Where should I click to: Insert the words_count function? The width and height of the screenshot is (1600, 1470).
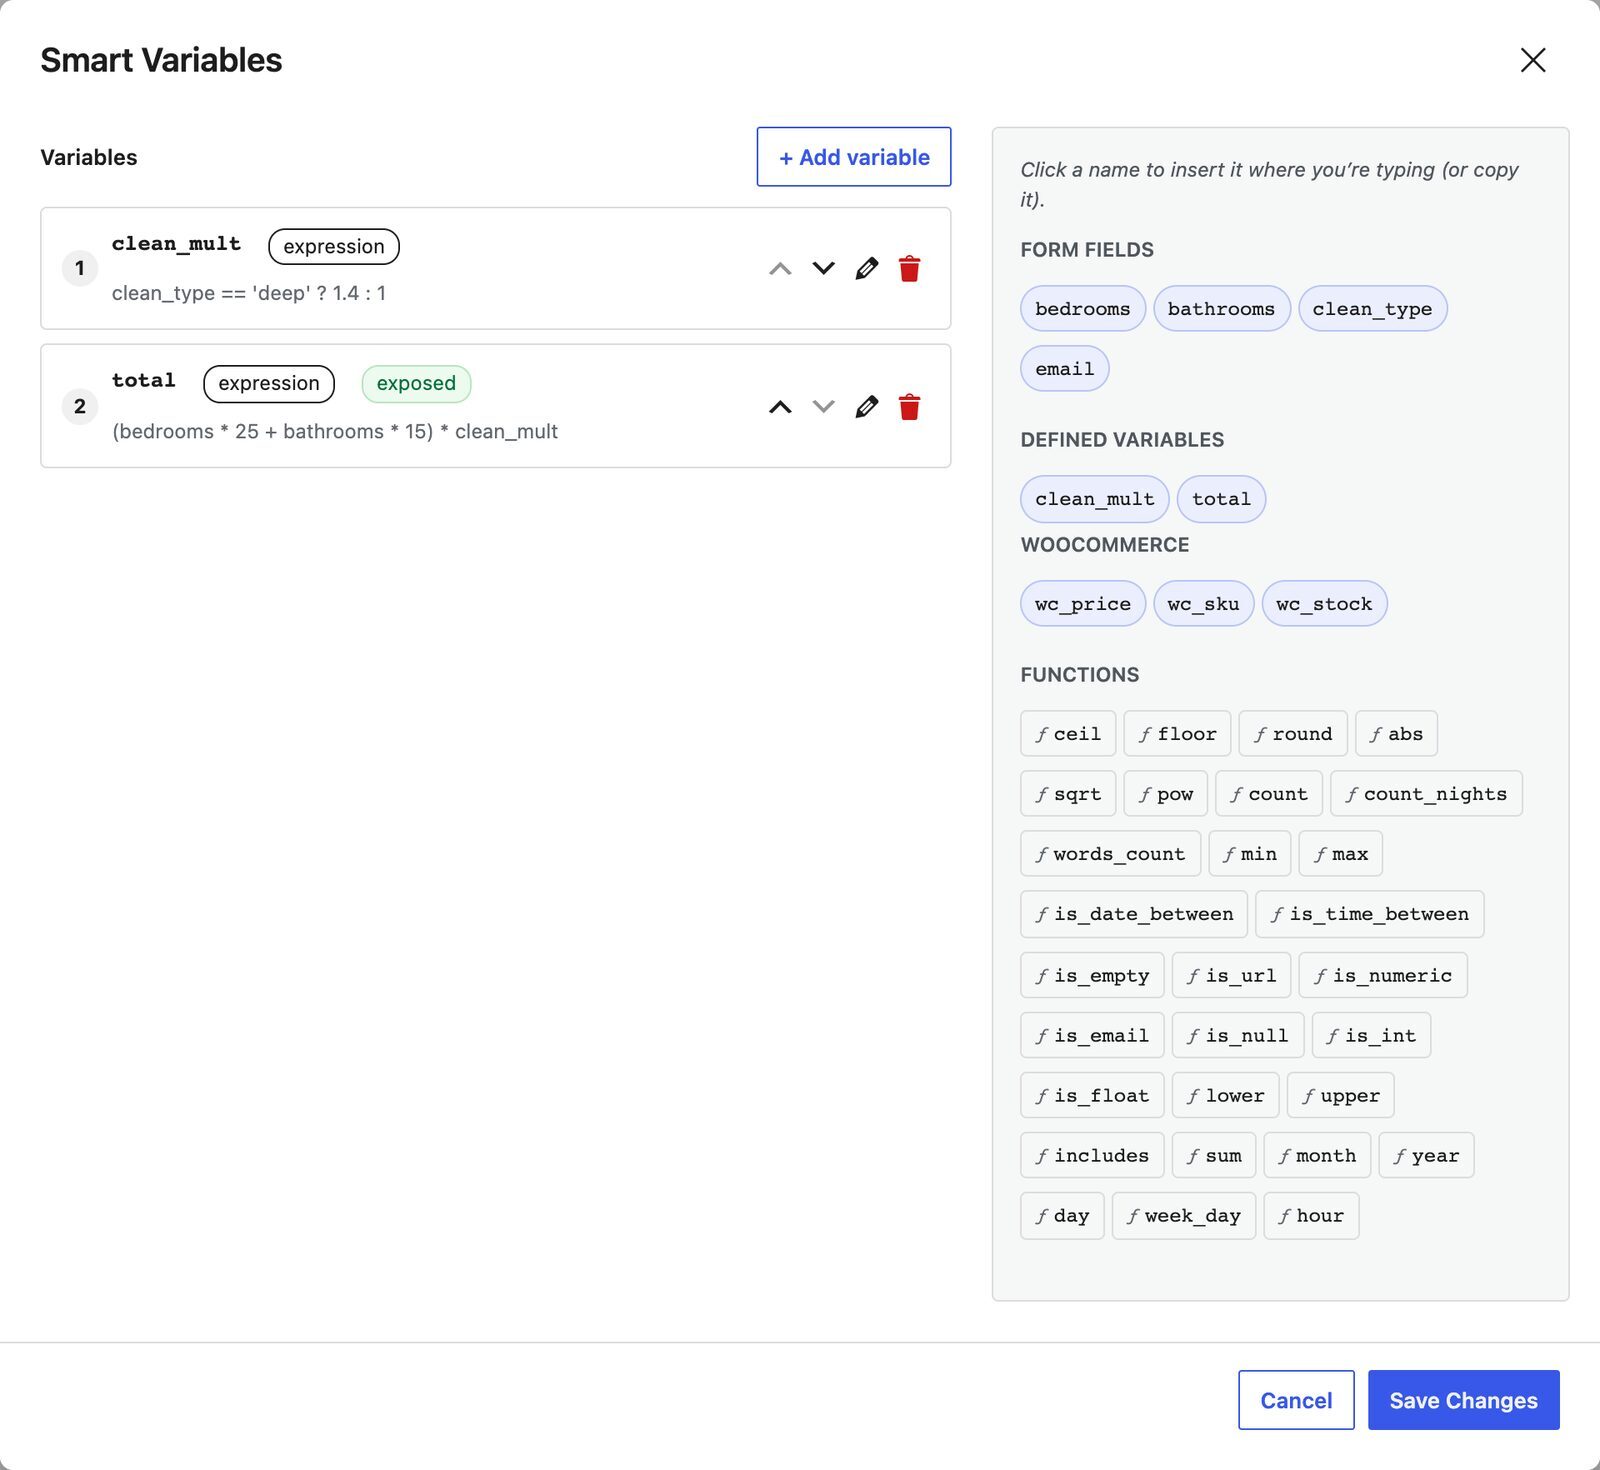[1110, 853]
